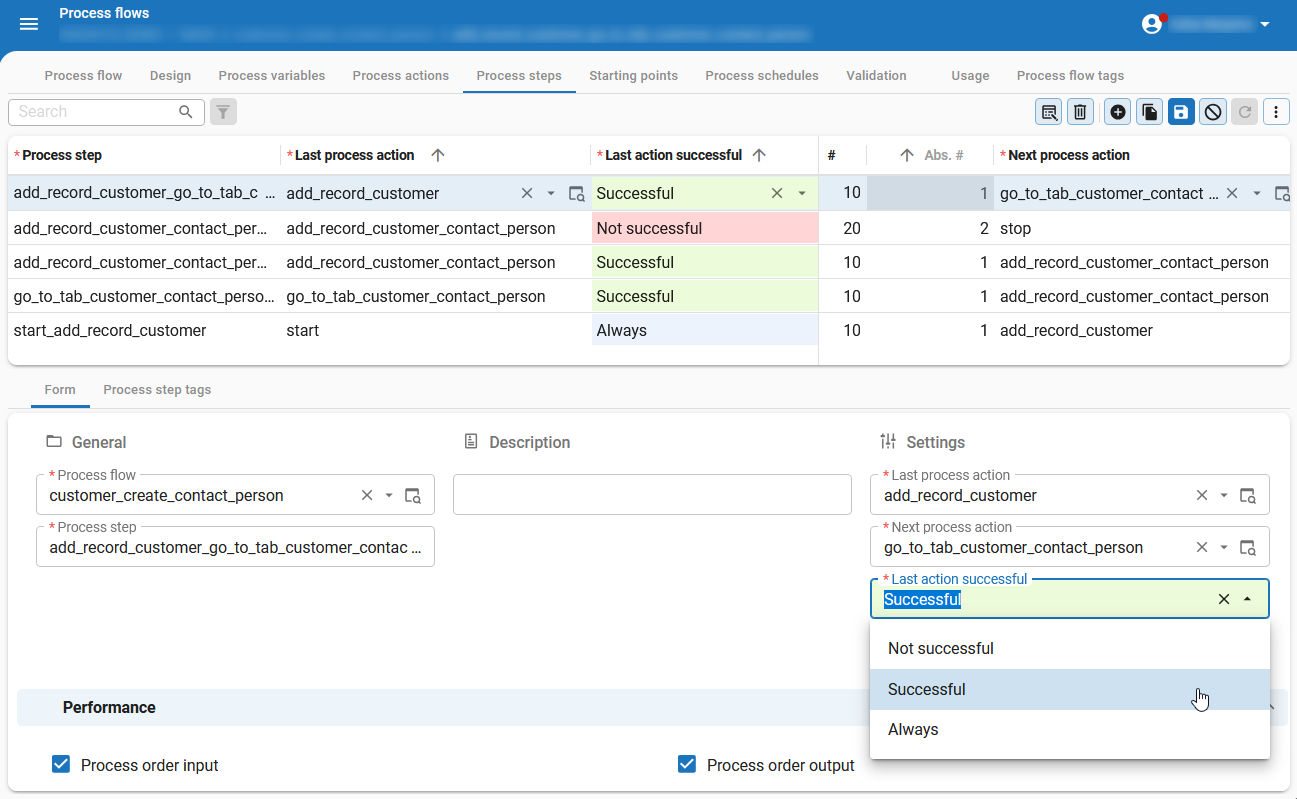Open lookup for the Process flow field

[413, 496]
